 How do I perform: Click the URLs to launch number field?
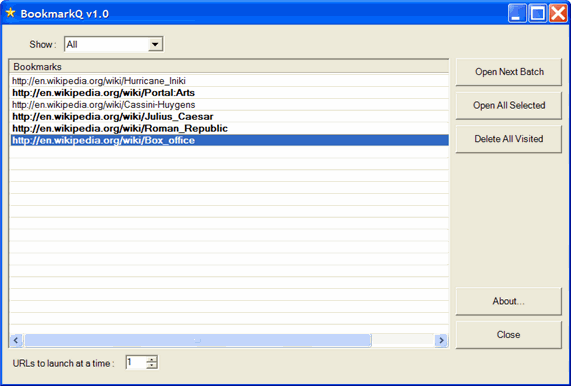(x=136, y=363)
